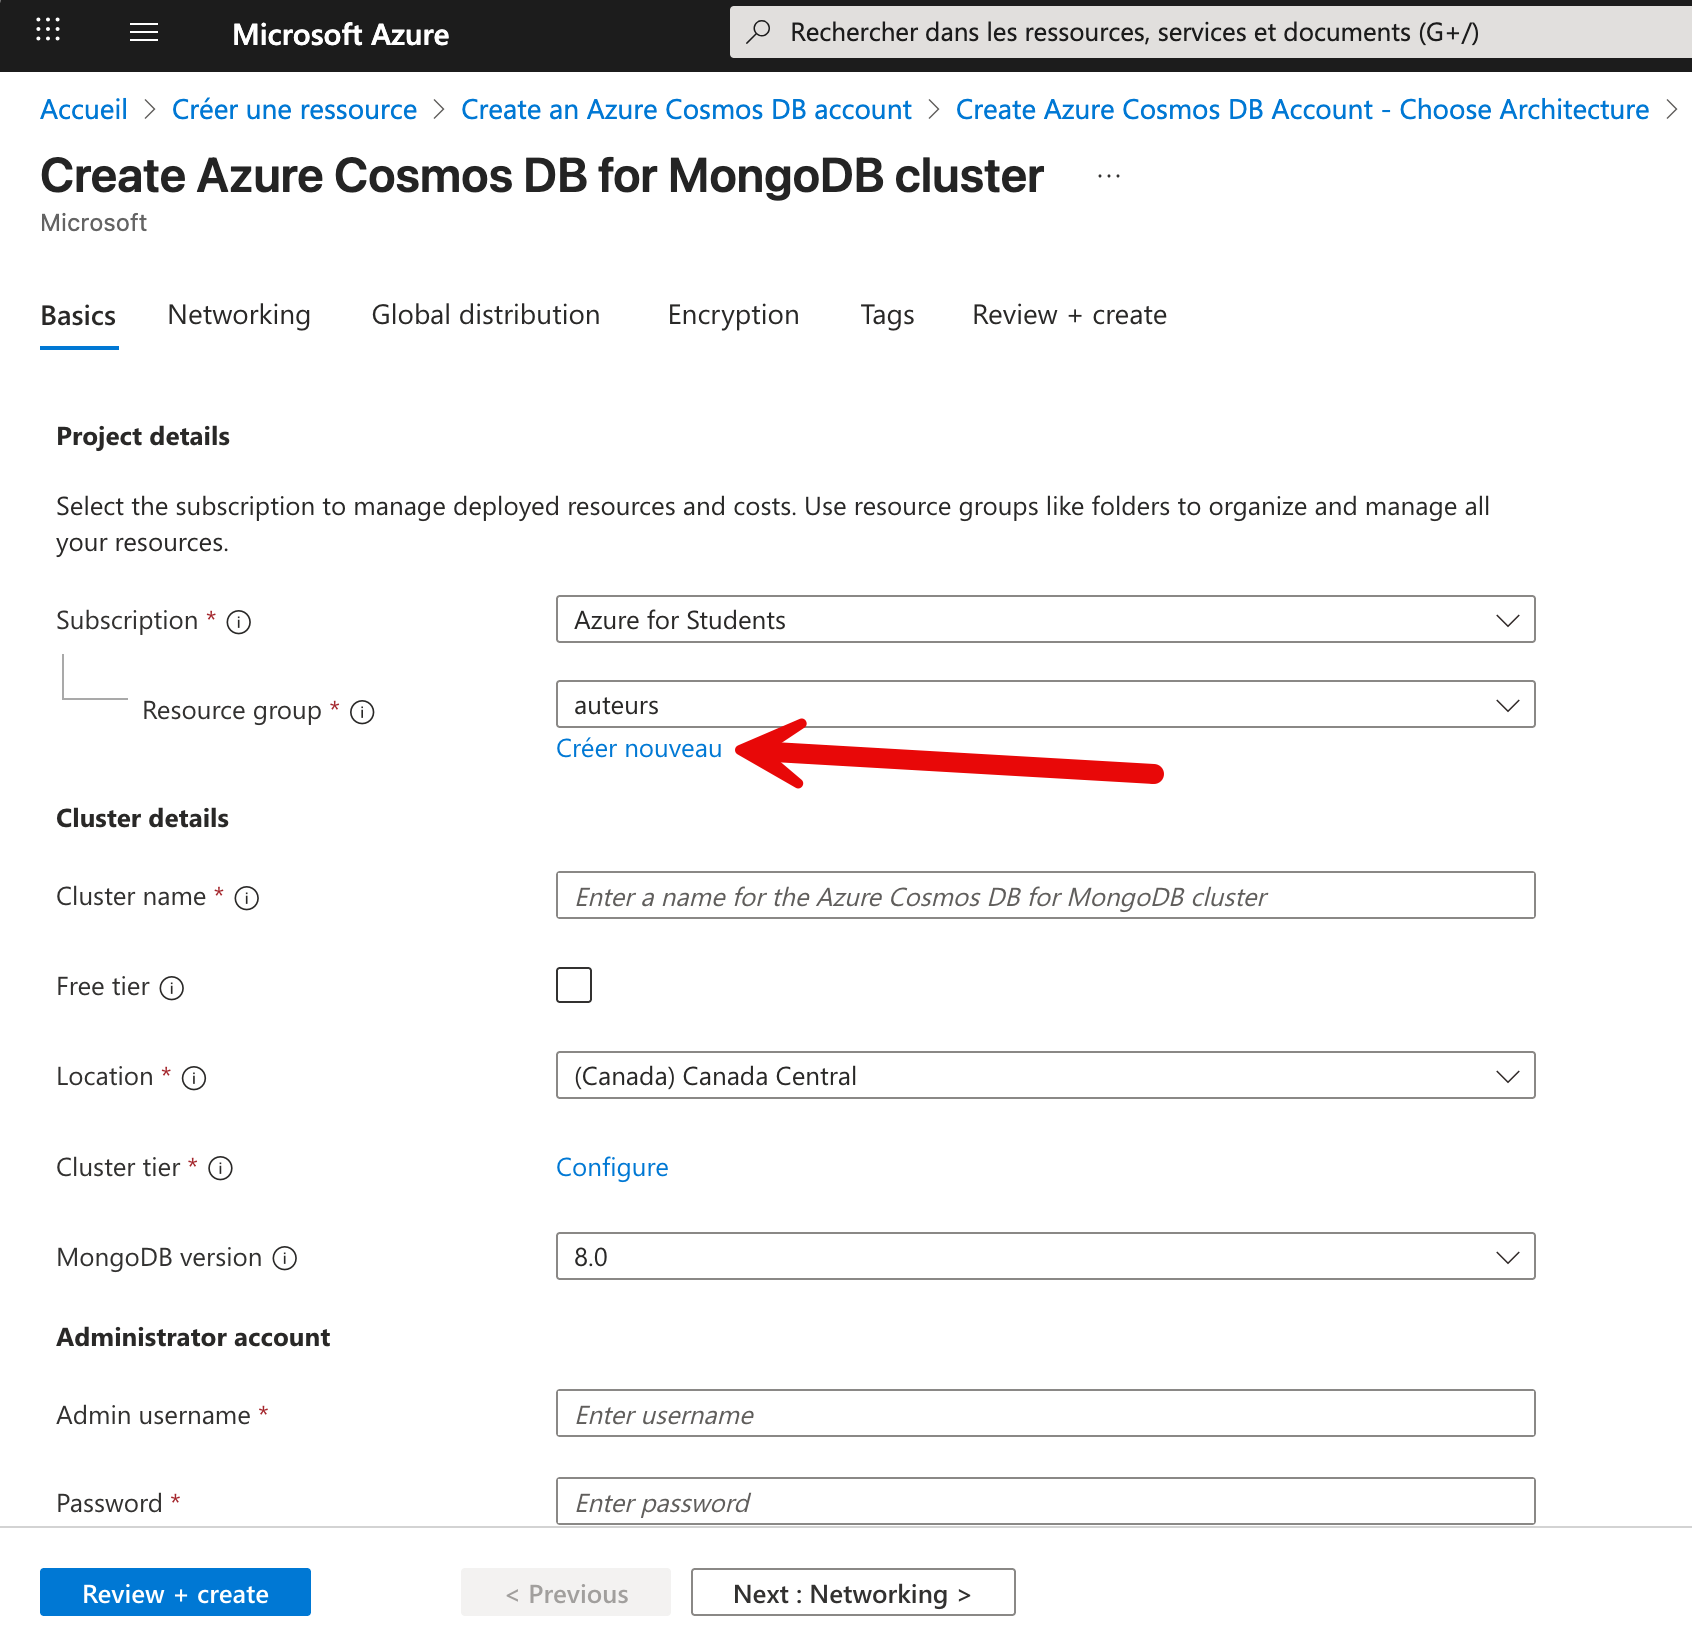Open the Free tier info tooltip
Screen dimensions: 1692x1642
click(x=174, y=987)
